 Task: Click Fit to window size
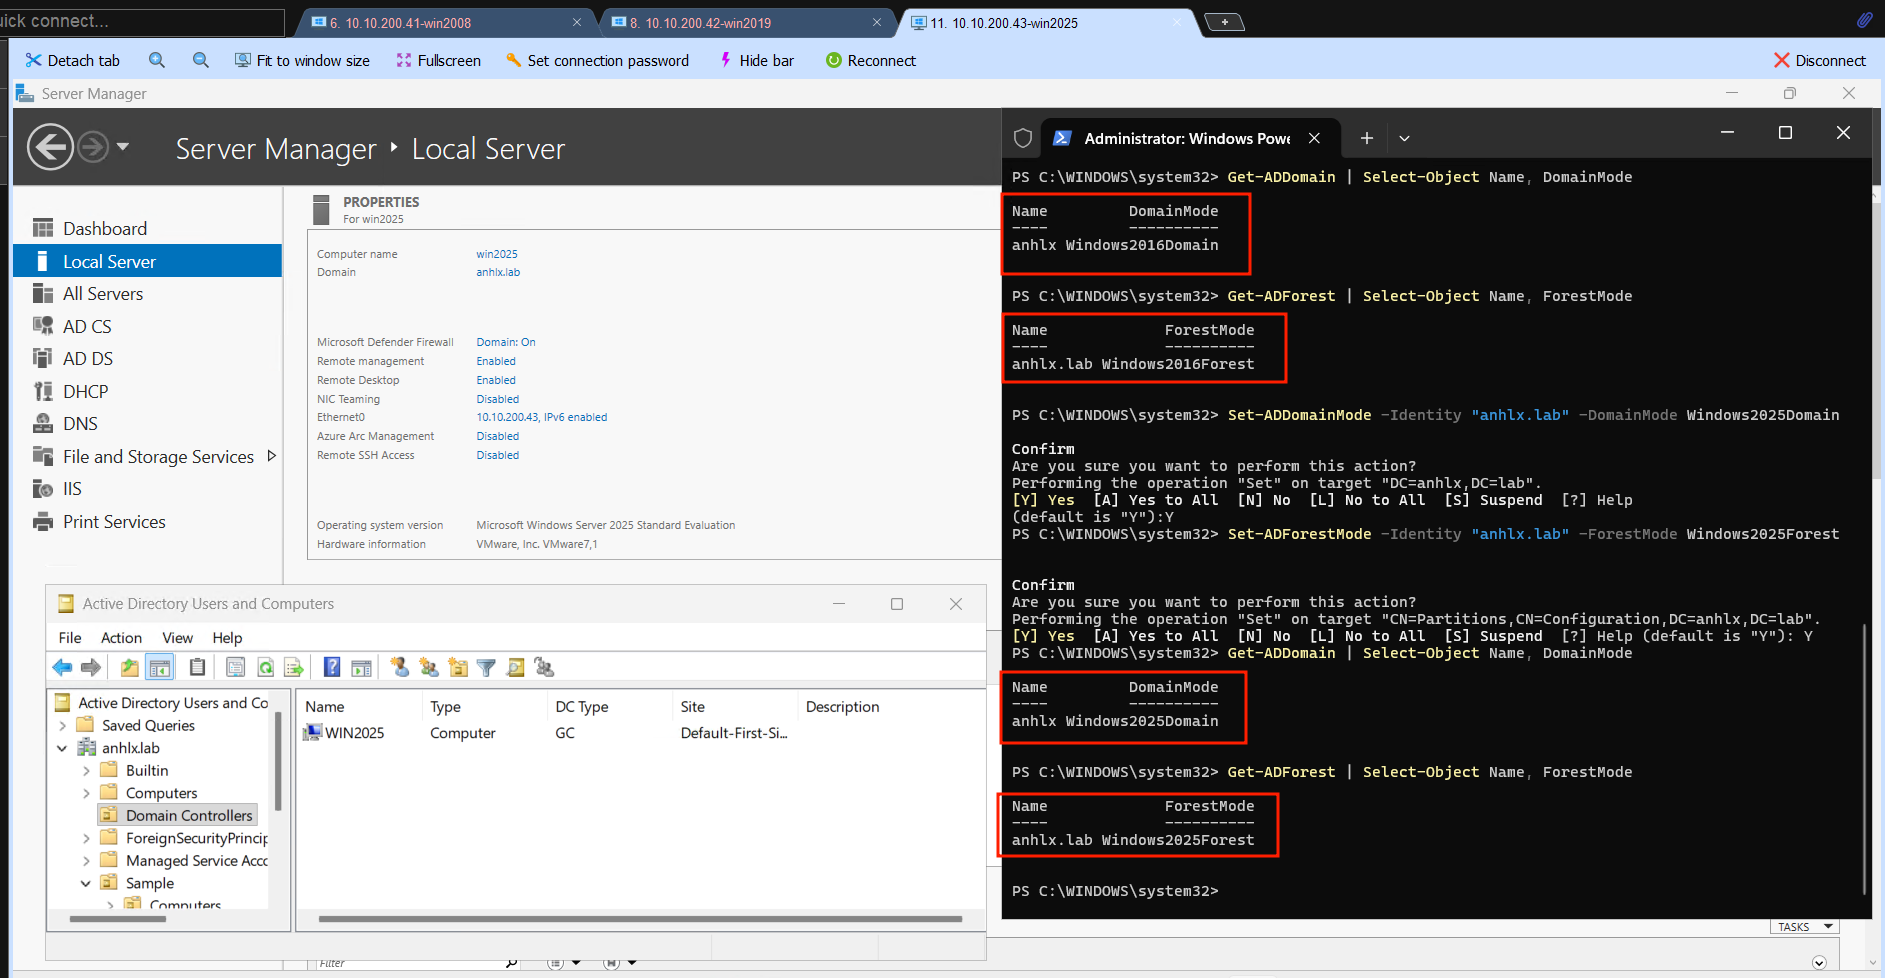[x=302, y=61]
